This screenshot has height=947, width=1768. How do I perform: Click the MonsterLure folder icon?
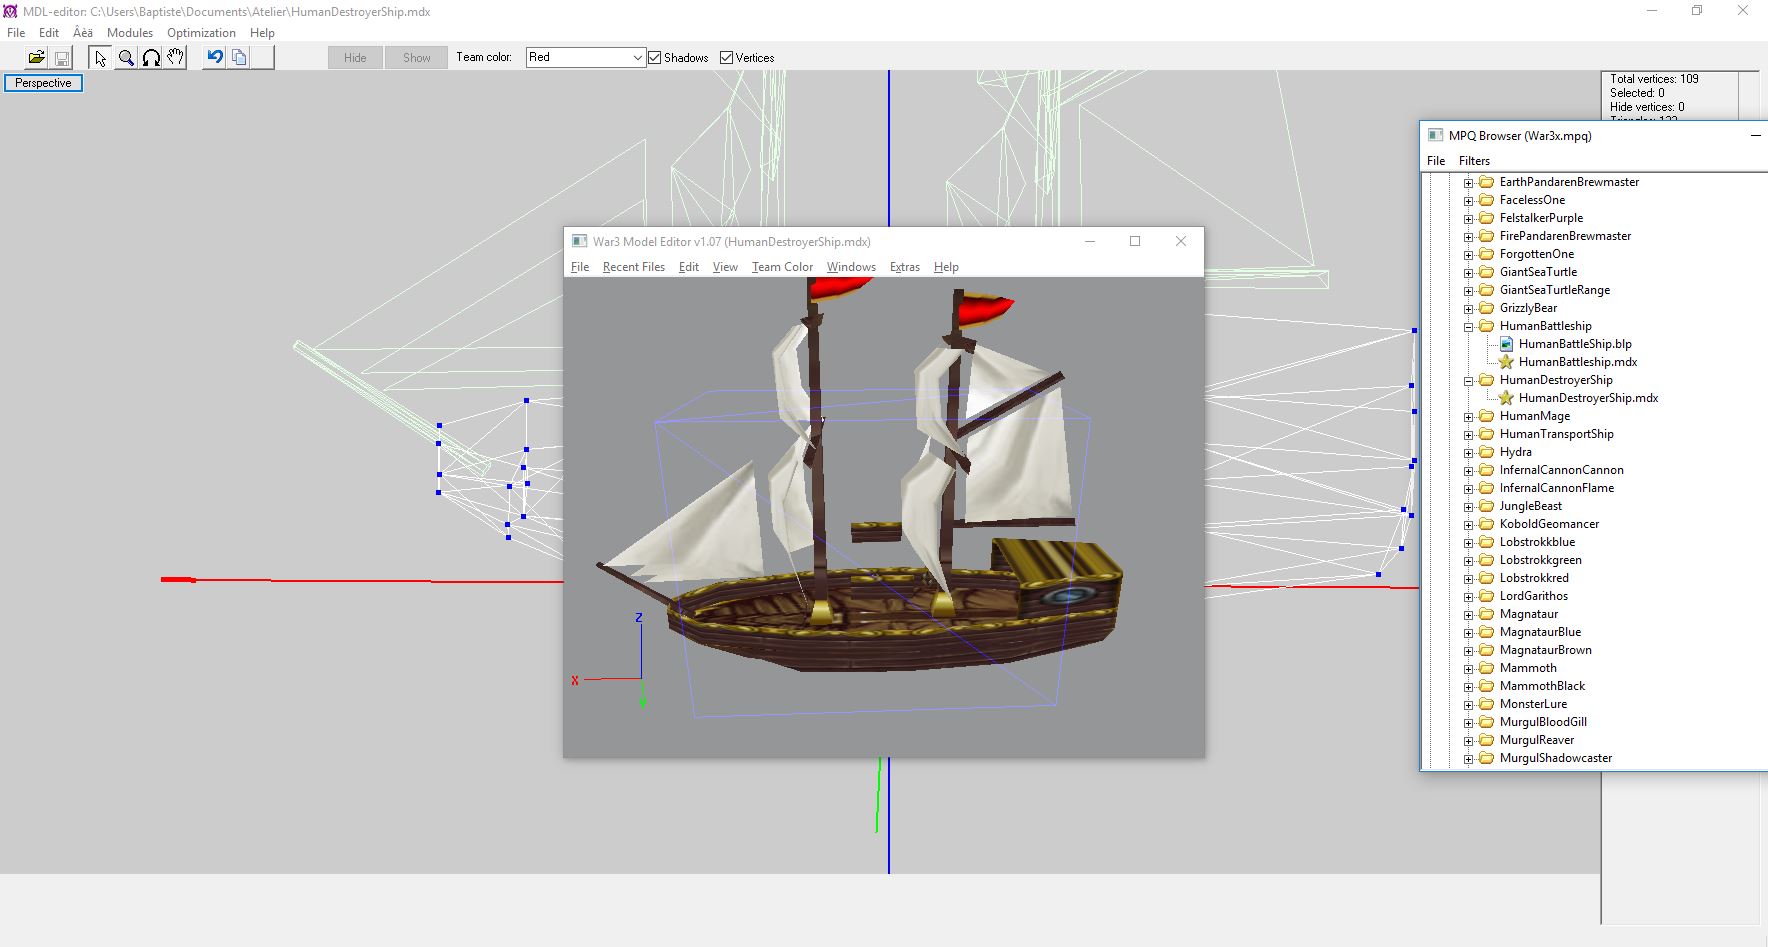pos(1487,704)
